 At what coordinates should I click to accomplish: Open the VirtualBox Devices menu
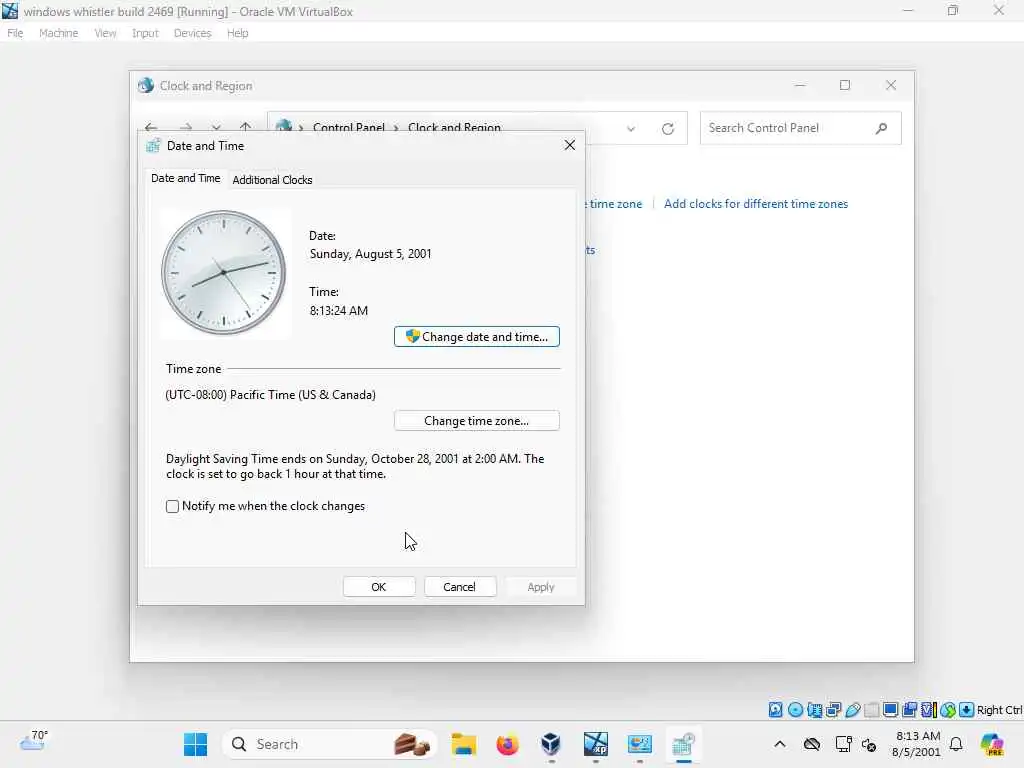pyautogui.click(x=193, y=33)
